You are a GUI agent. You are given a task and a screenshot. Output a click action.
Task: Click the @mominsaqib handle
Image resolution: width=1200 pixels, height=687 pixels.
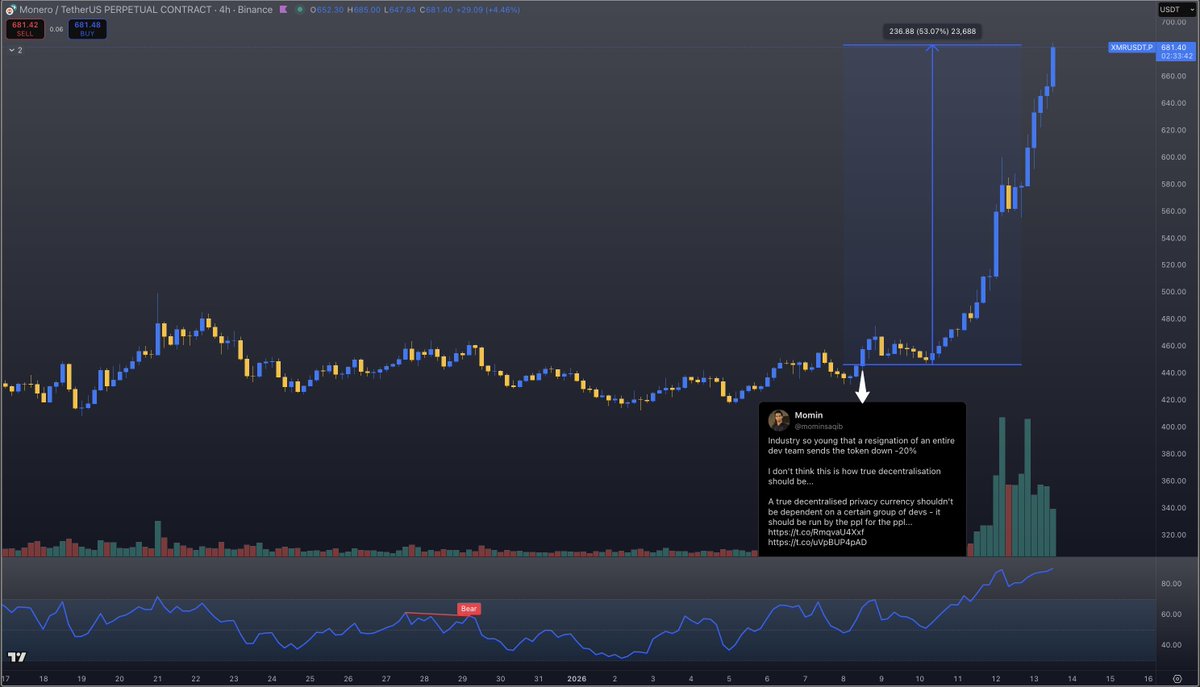point(819,426)
